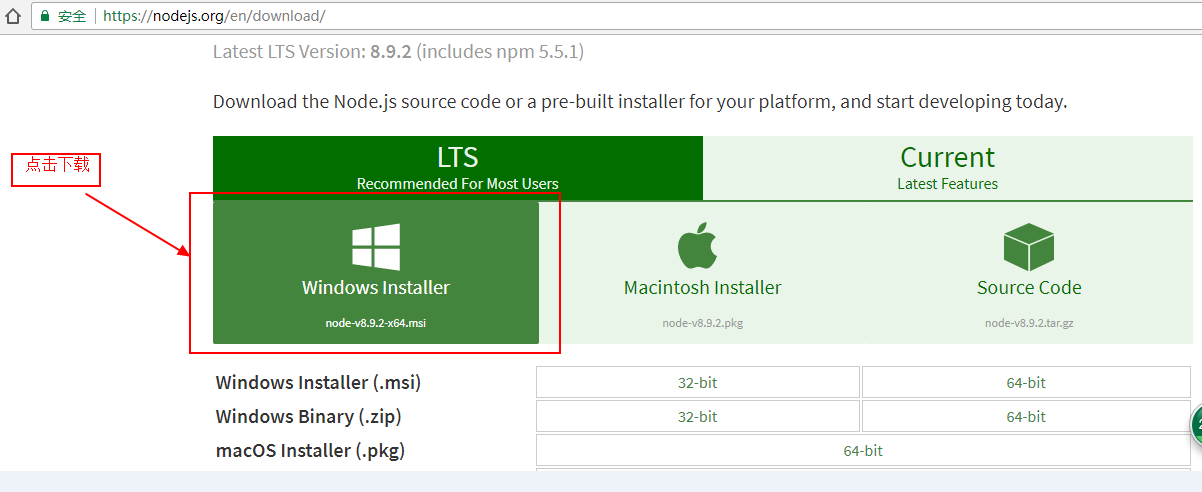
Task: Click the green secure padlock icon
Action: [x=45, y=17]
